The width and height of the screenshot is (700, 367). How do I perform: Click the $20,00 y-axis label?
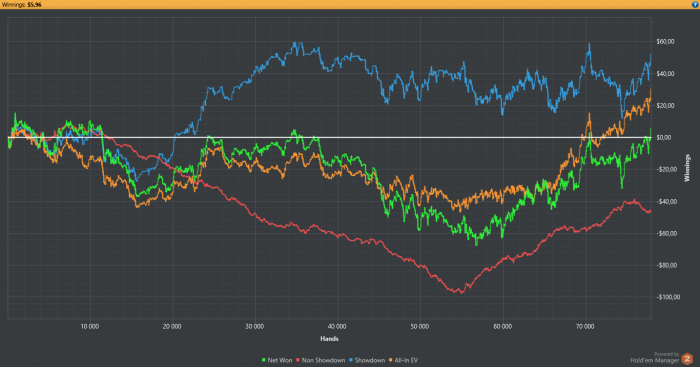click(x=665, y=106)
